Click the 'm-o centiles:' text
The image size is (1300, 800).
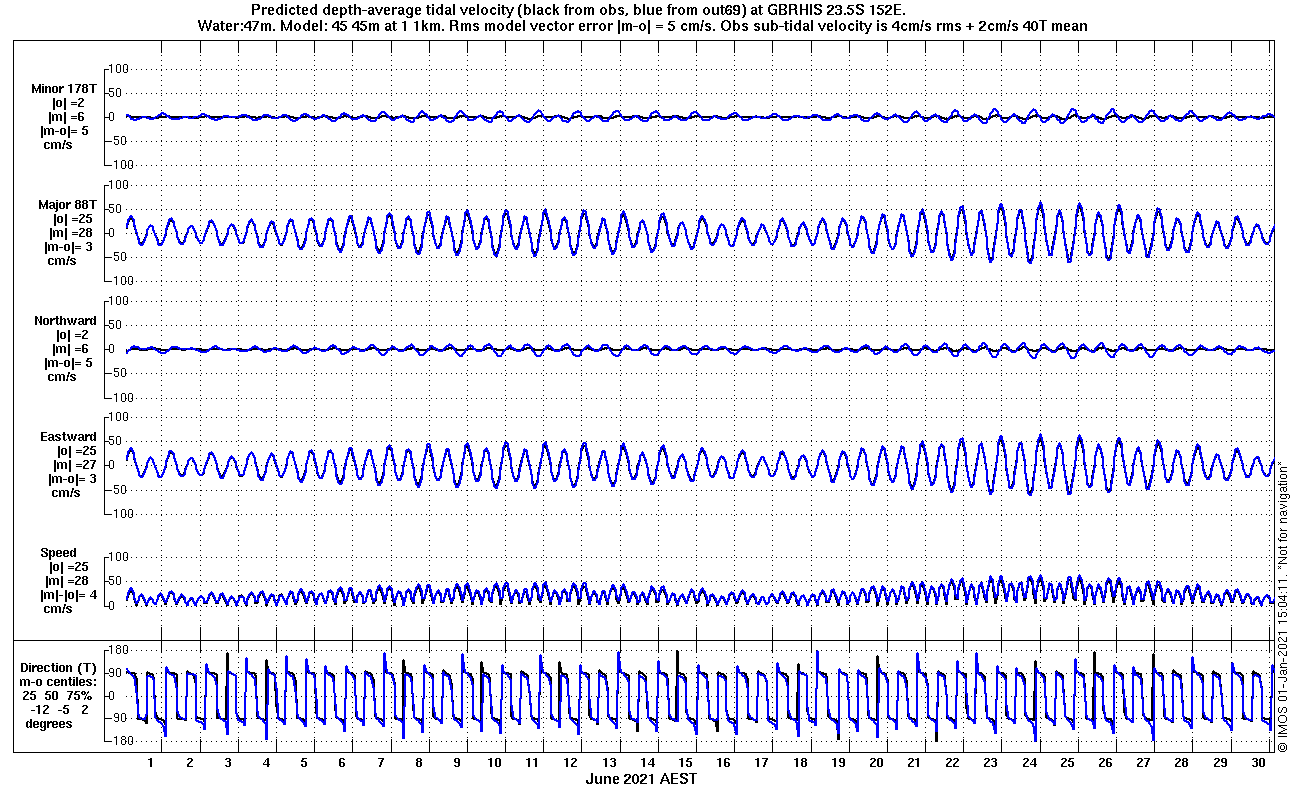(x=57, y=681)
